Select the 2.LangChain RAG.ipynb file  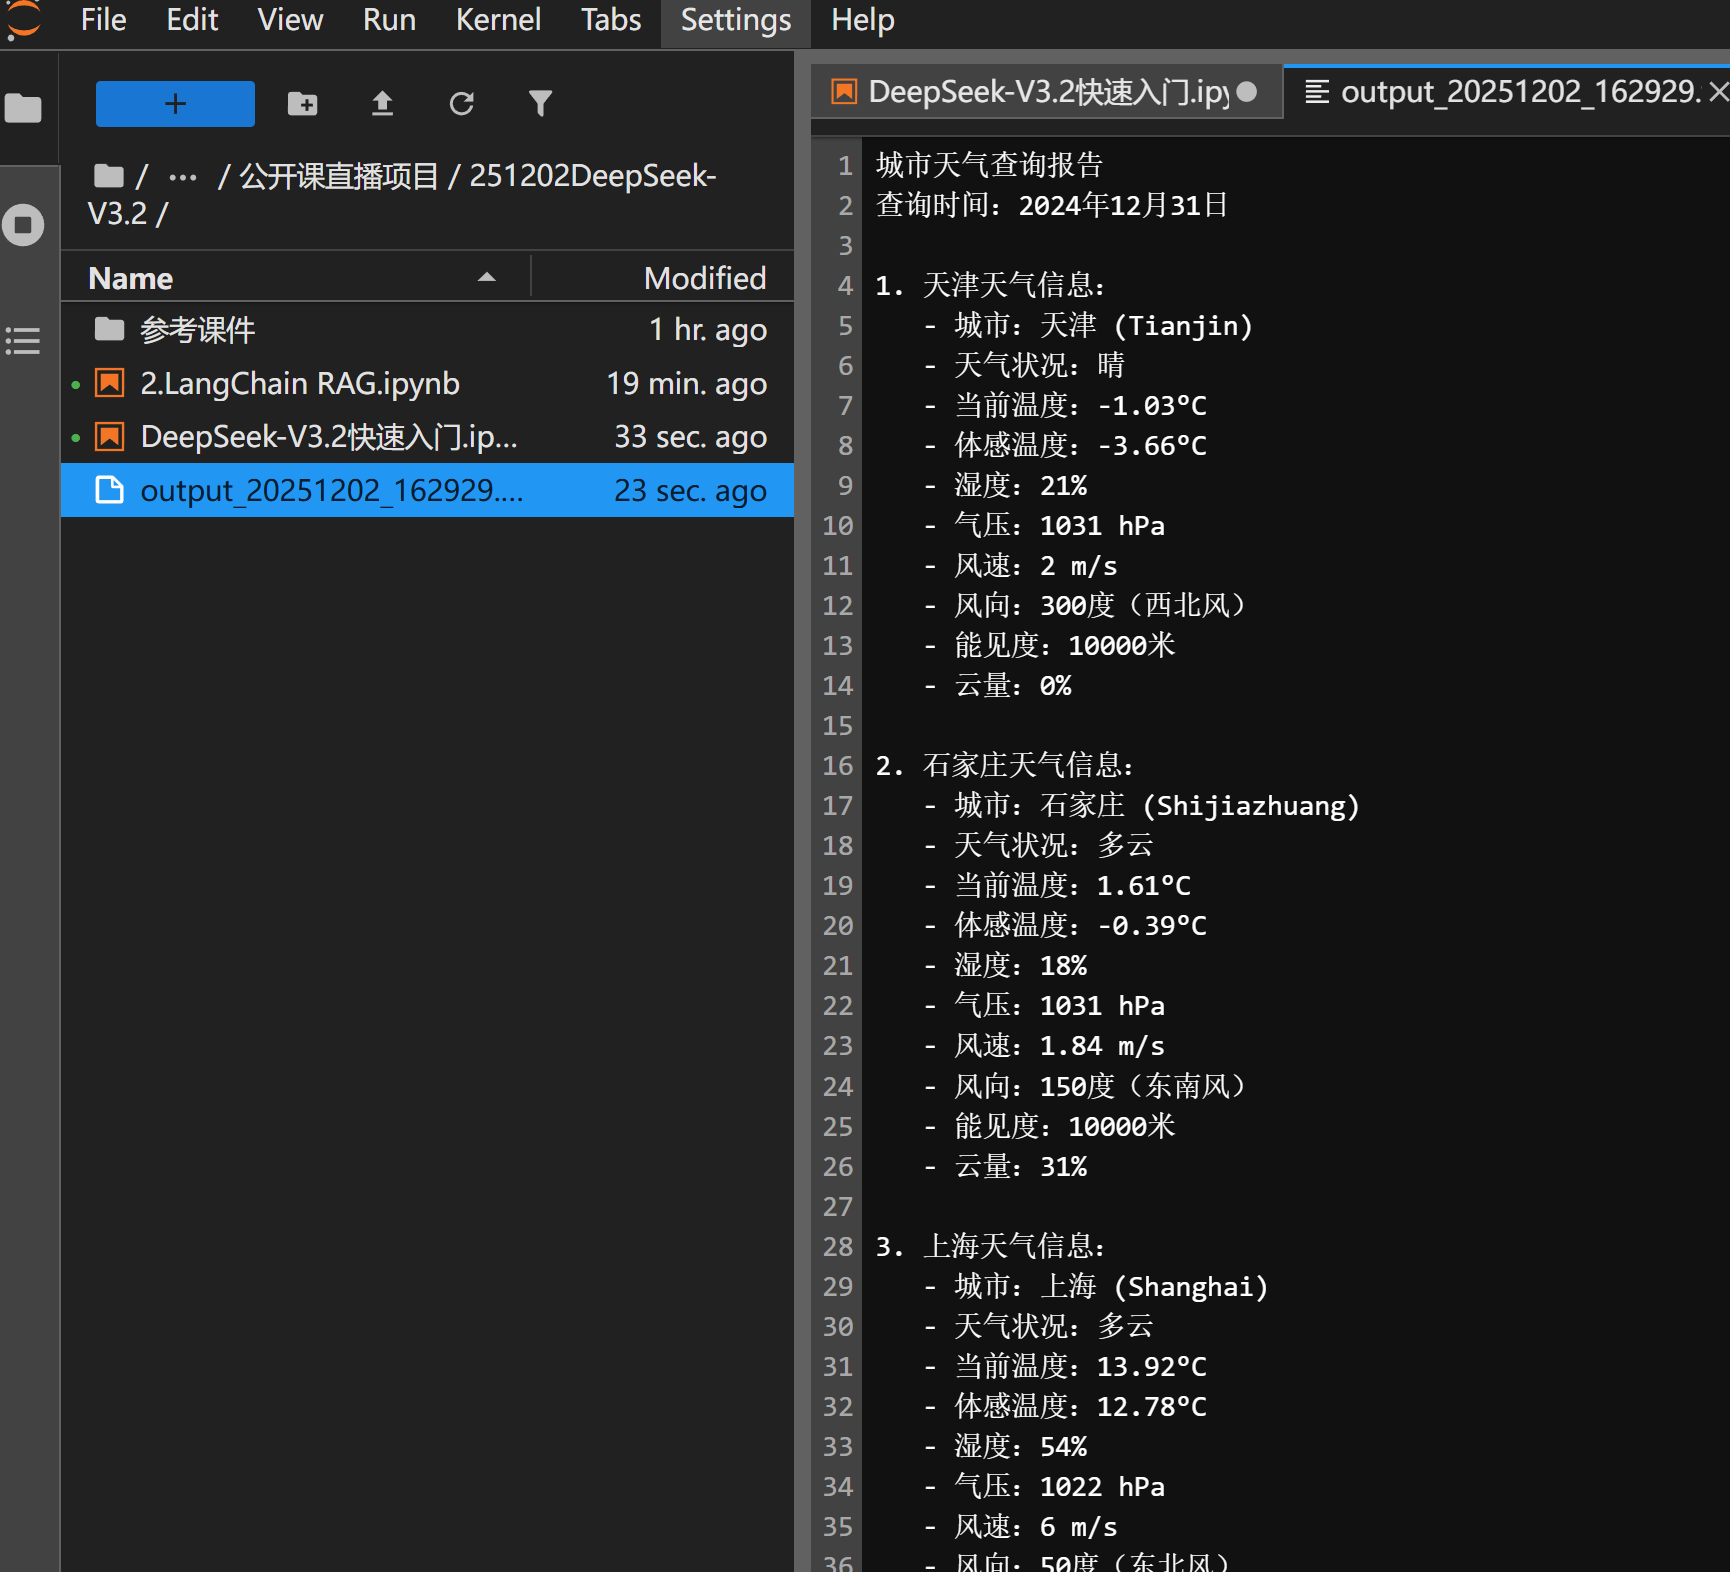[427, 384]
